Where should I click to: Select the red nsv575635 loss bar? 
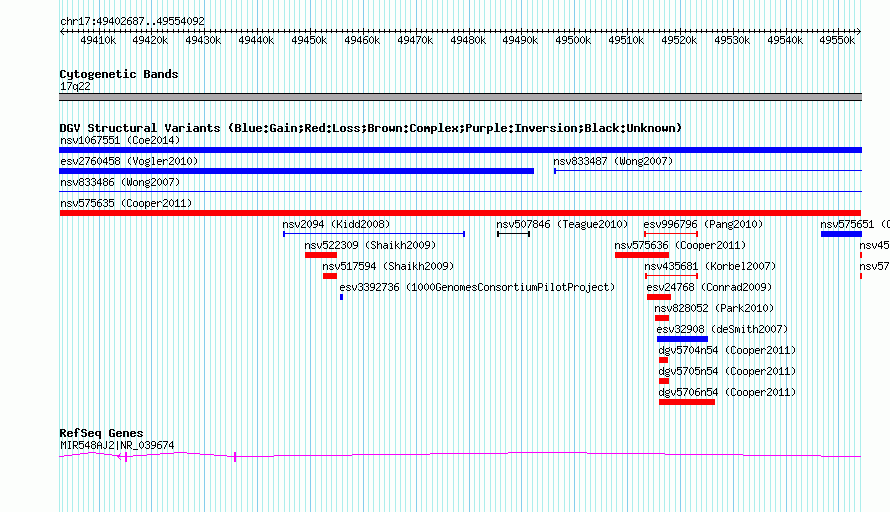click(460, 213)
